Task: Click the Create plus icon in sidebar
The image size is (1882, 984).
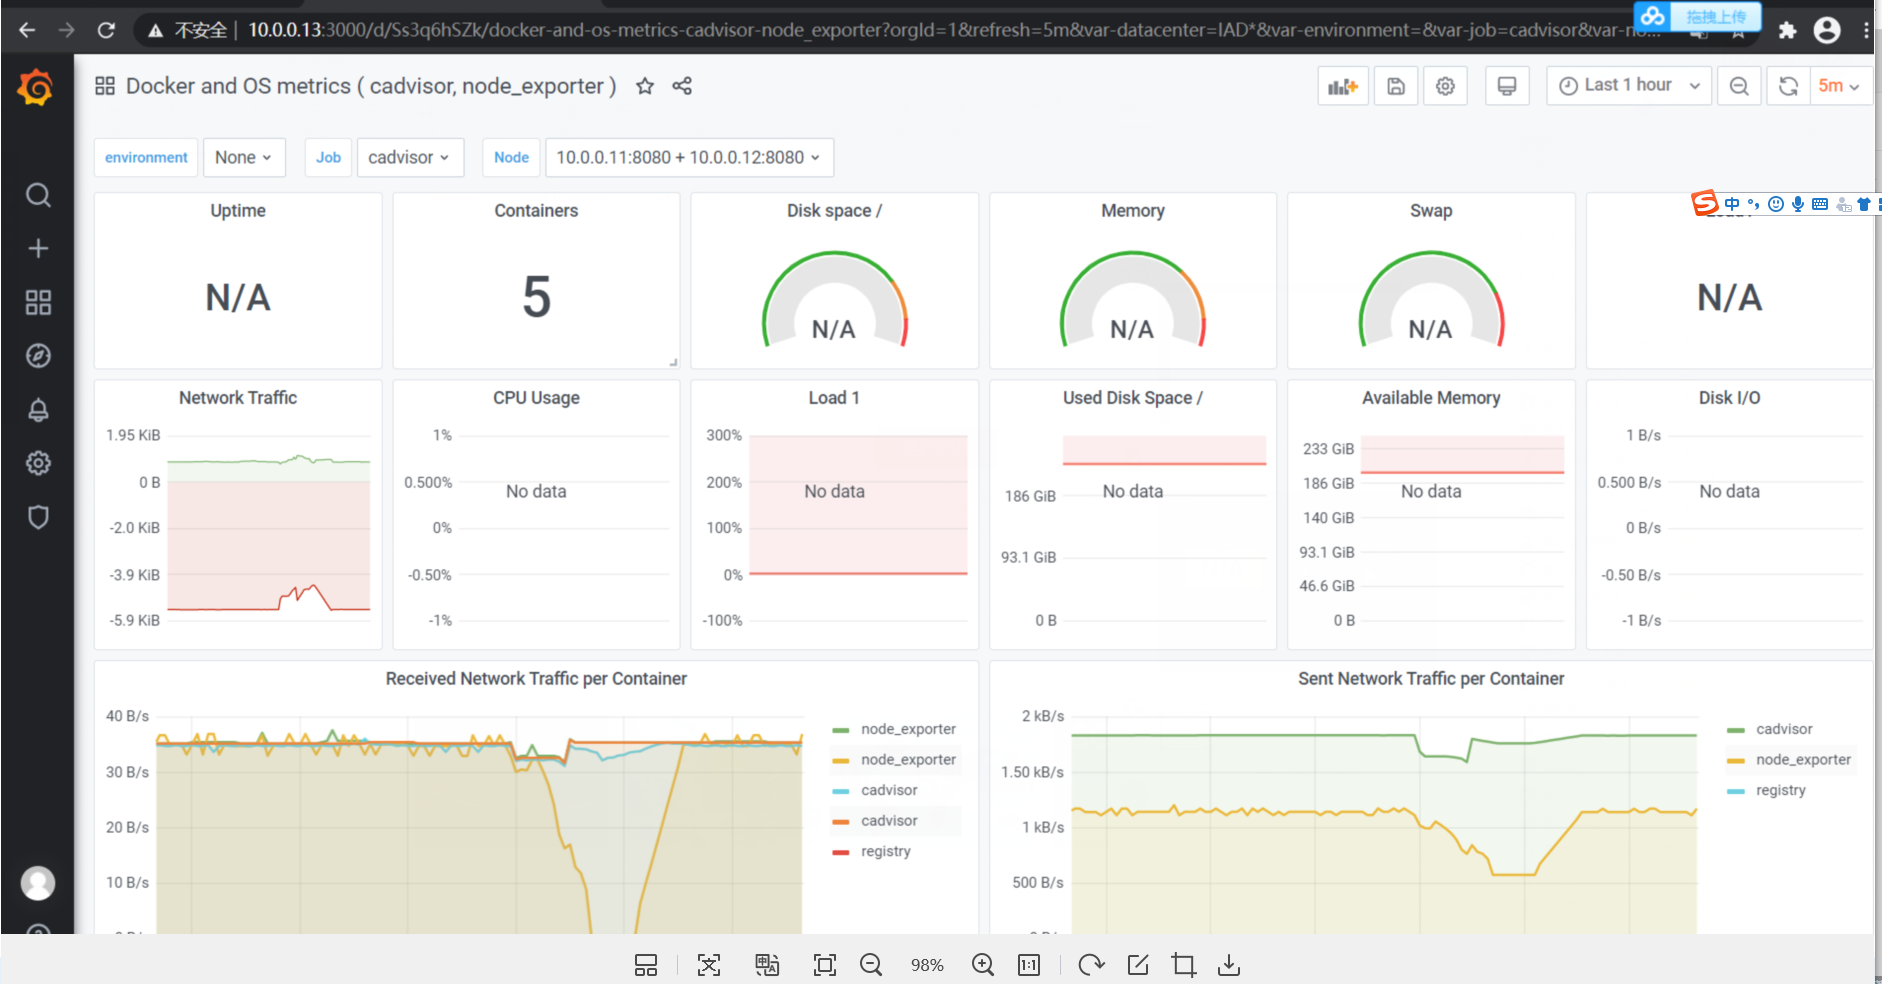Action: [38, 248]
